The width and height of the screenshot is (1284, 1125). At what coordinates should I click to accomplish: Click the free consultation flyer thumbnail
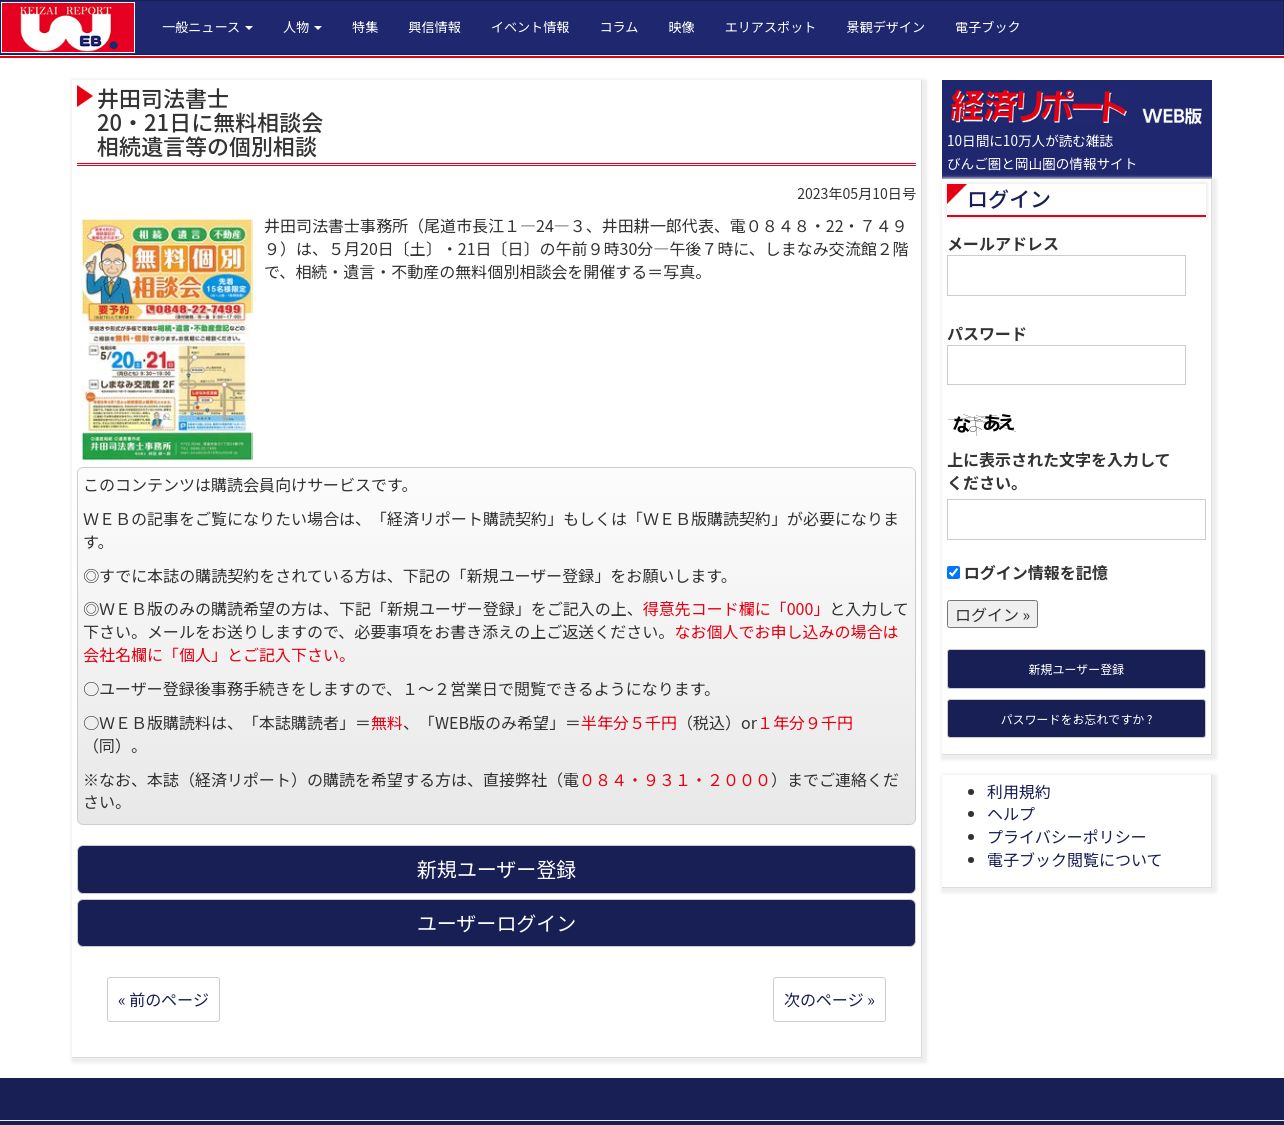[167, 339]
